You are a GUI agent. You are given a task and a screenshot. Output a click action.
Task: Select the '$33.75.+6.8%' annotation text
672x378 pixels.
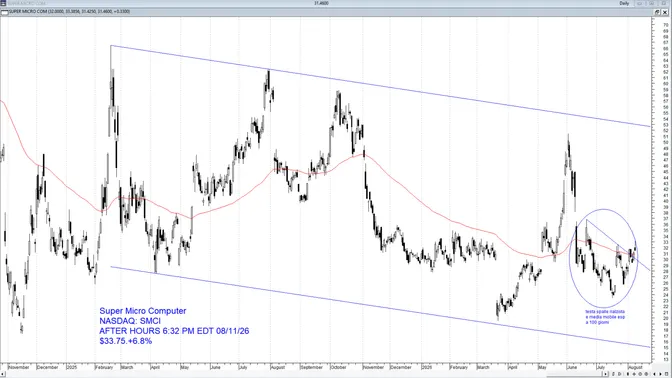pyautogui.click(x=126, y=341)
